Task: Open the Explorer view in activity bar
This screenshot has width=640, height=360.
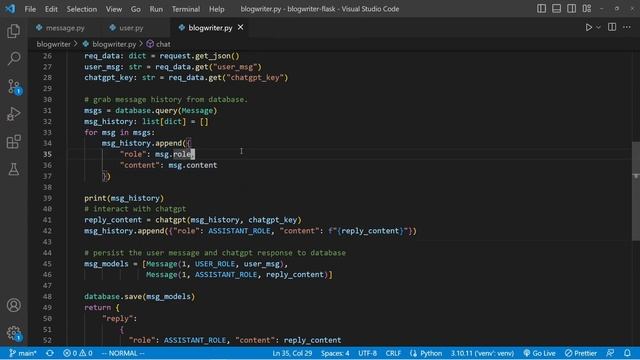Action: pyautogui.click(x=13, y=31)
